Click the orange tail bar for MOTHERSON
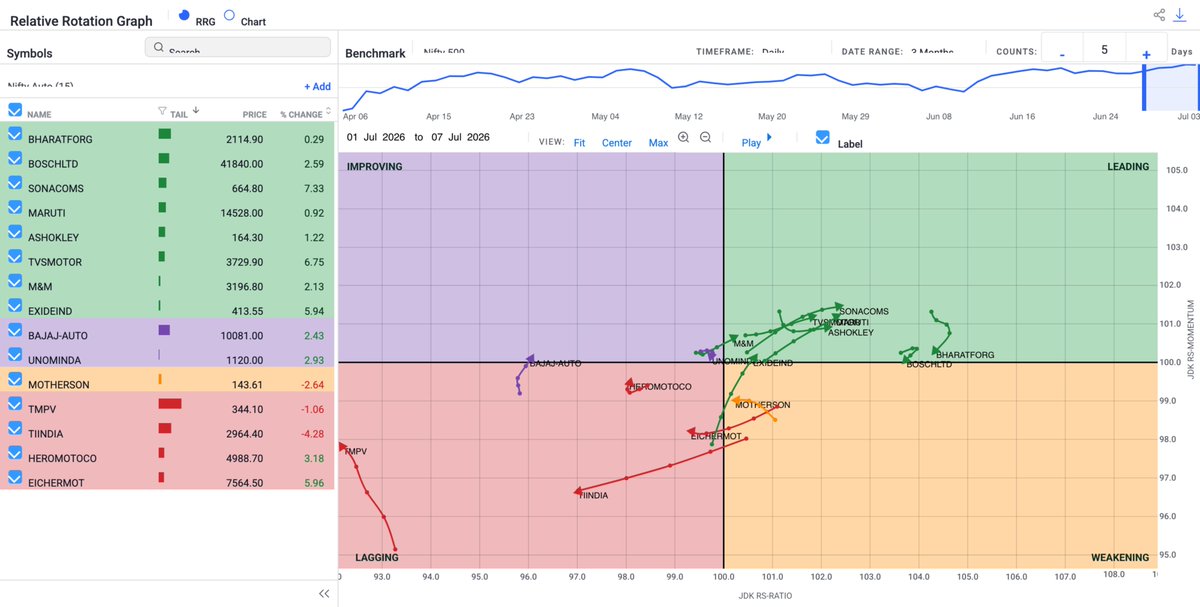The height and width of the screenshot is (607, 1200). [160, 379]
